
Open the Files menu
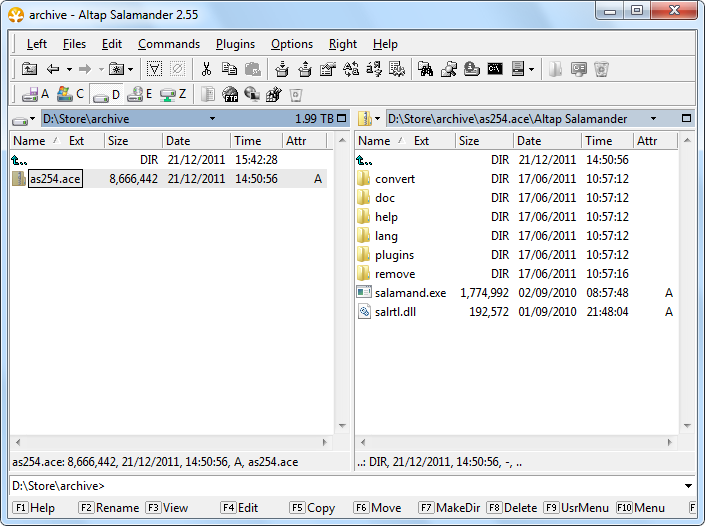(x=74, y=44)
